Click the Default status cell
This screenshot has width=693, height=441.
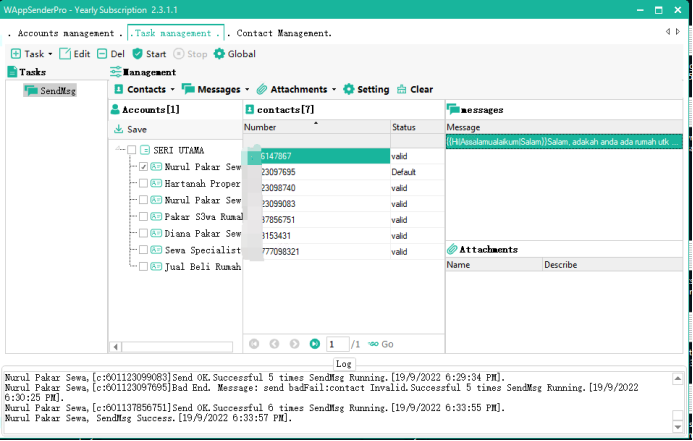click(417, 172)
